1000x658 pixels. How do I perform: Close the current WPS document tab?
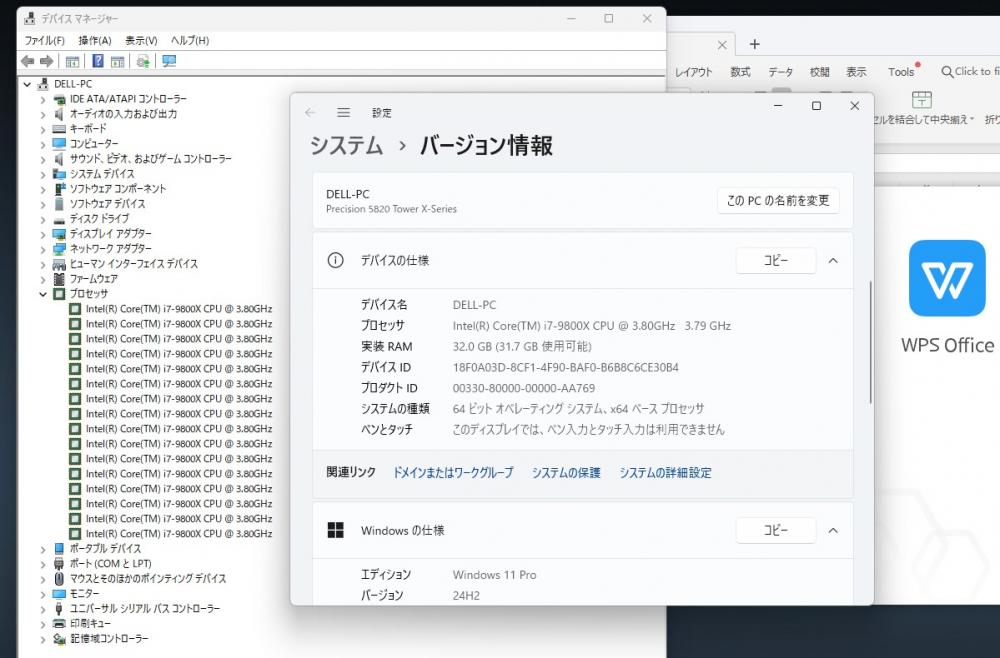[722, 45]
